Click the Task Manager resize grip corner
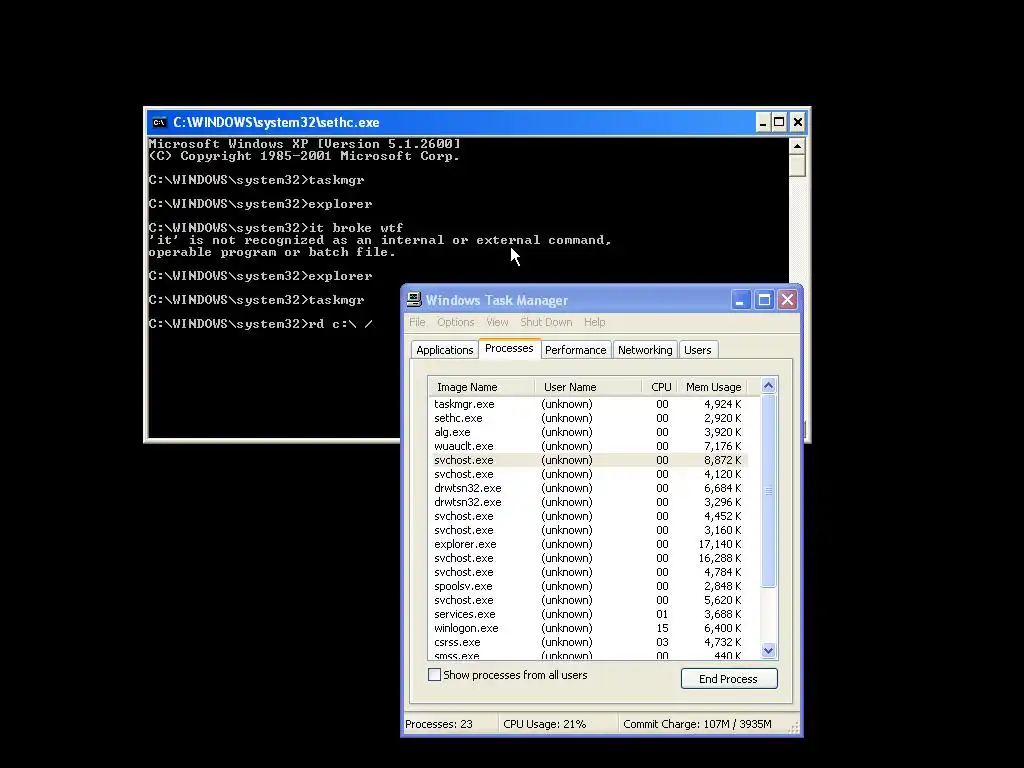Screen dimensions: 1024x768 (794, 728)
